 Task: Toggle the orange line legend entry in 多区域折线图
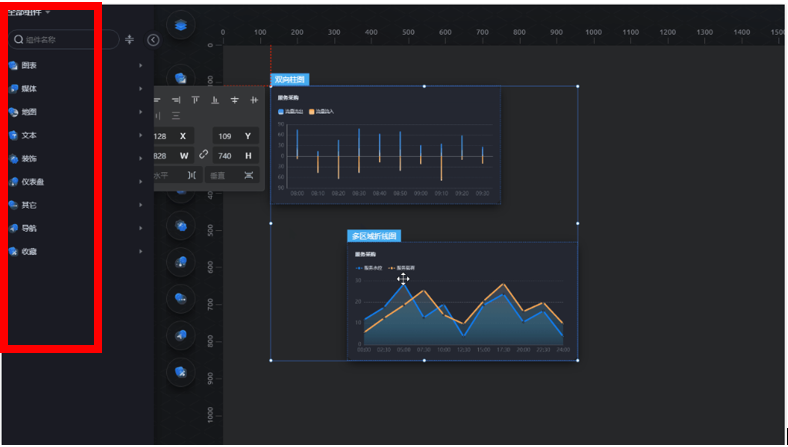point(402,268)
